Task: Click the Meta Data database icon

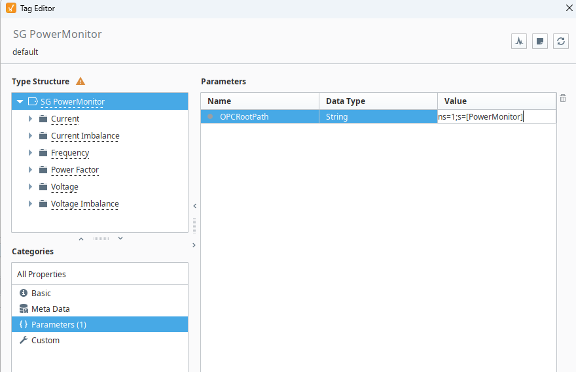Action: pos(24,308)
